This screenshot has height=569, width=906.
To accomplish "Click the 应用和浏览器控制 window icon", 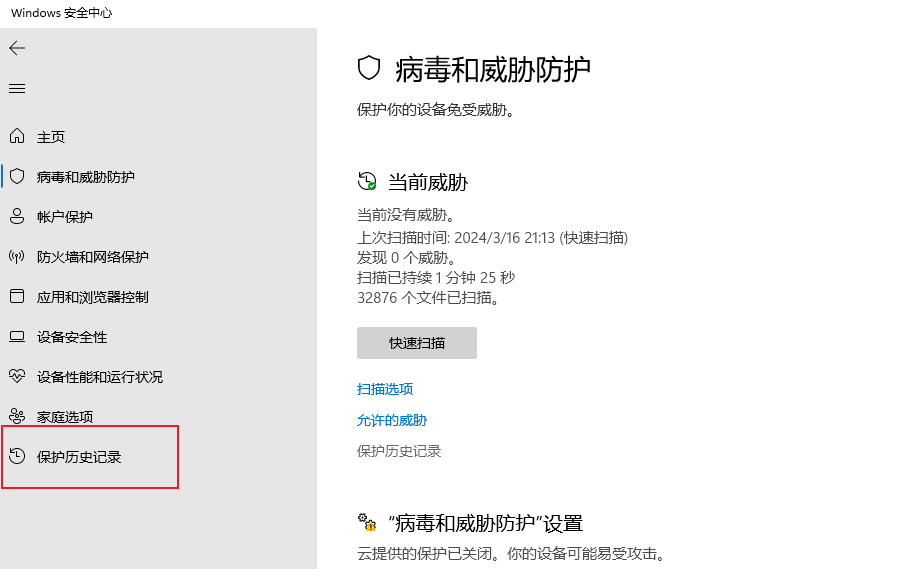I will tap(17, 296).
